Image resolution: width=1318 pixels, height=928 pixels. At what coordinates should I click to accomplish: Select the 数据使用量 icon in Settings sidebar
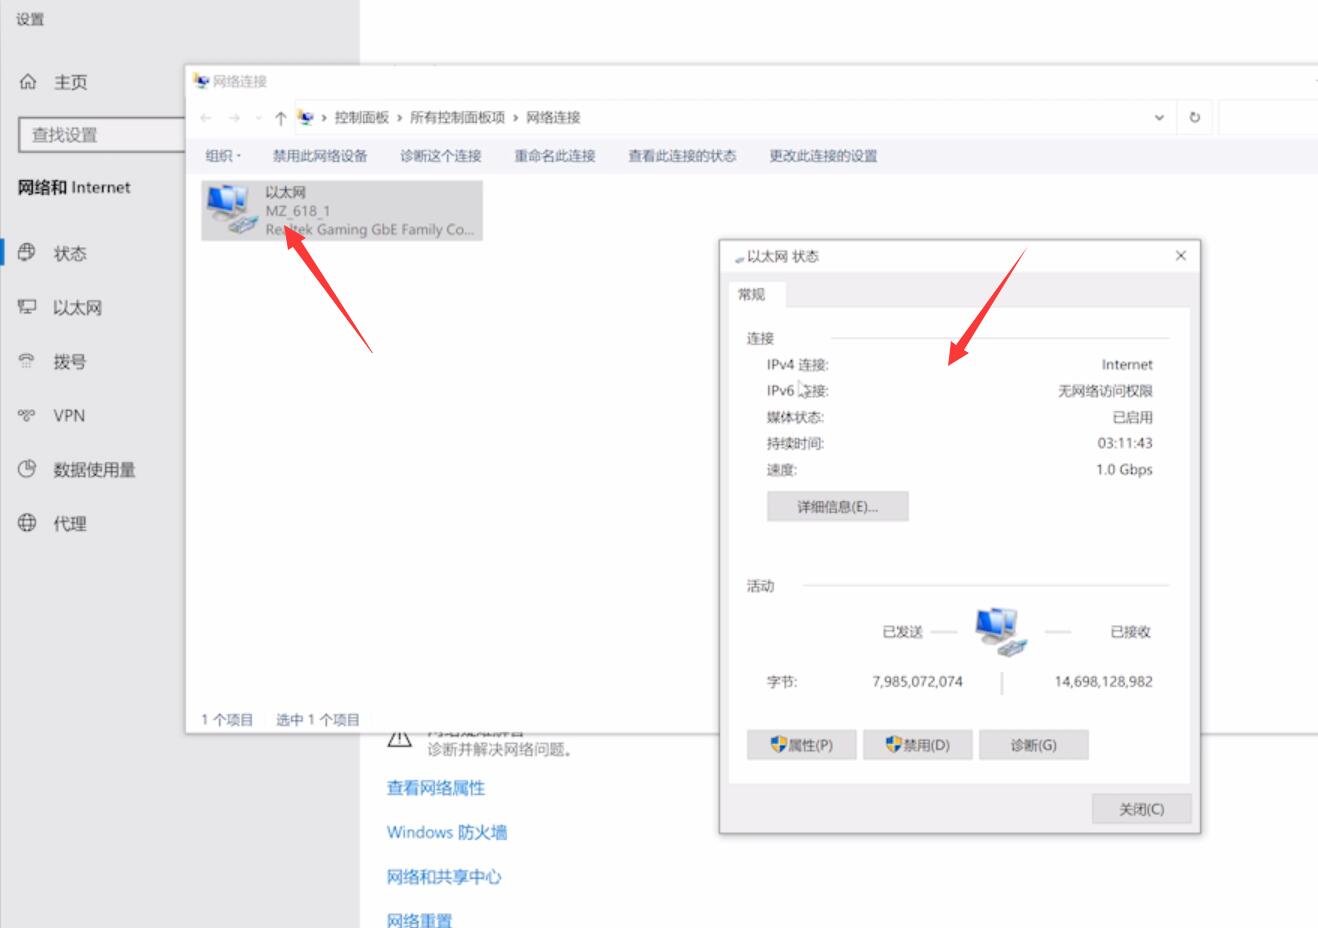(27, 469)
